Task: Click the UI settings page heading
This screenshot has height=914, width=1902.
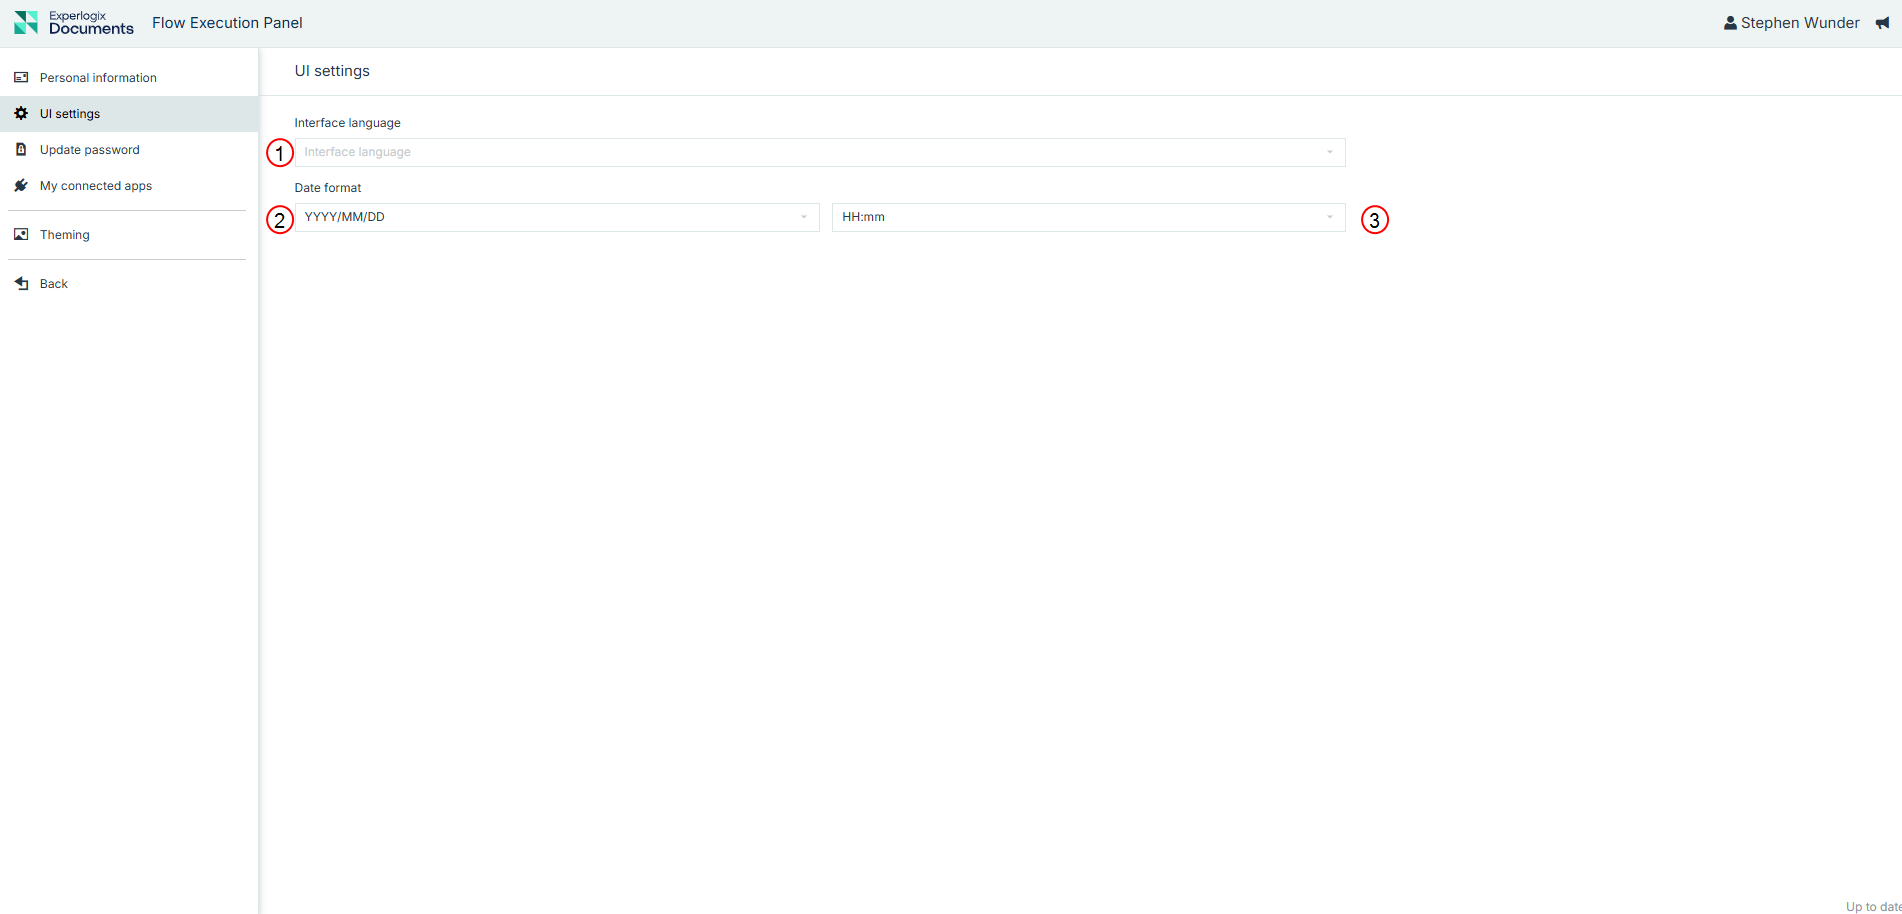Action: [332, 71]
